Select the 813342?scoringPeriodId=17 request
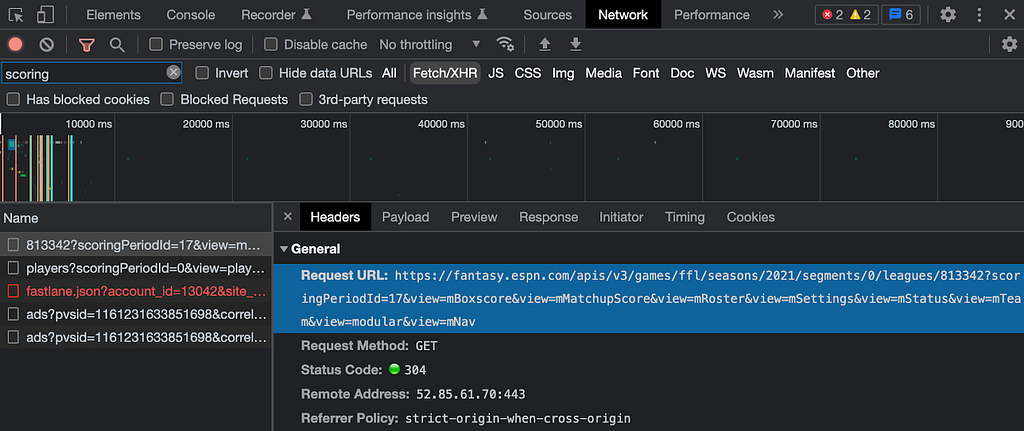The image size is (1024, 431). [x=136, y=245]
